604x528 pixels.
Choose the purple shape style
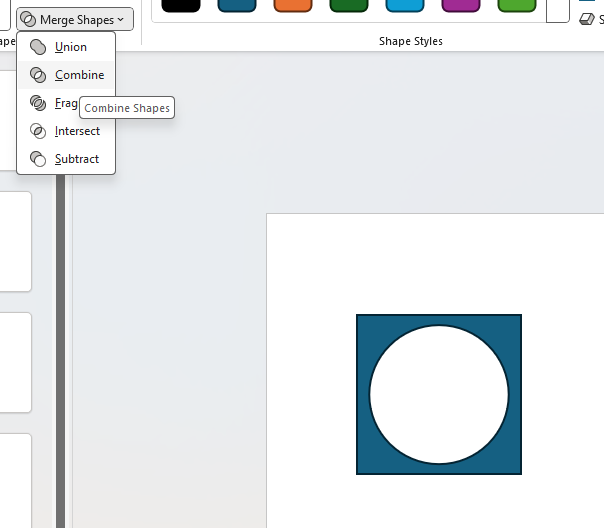[461, 5]
